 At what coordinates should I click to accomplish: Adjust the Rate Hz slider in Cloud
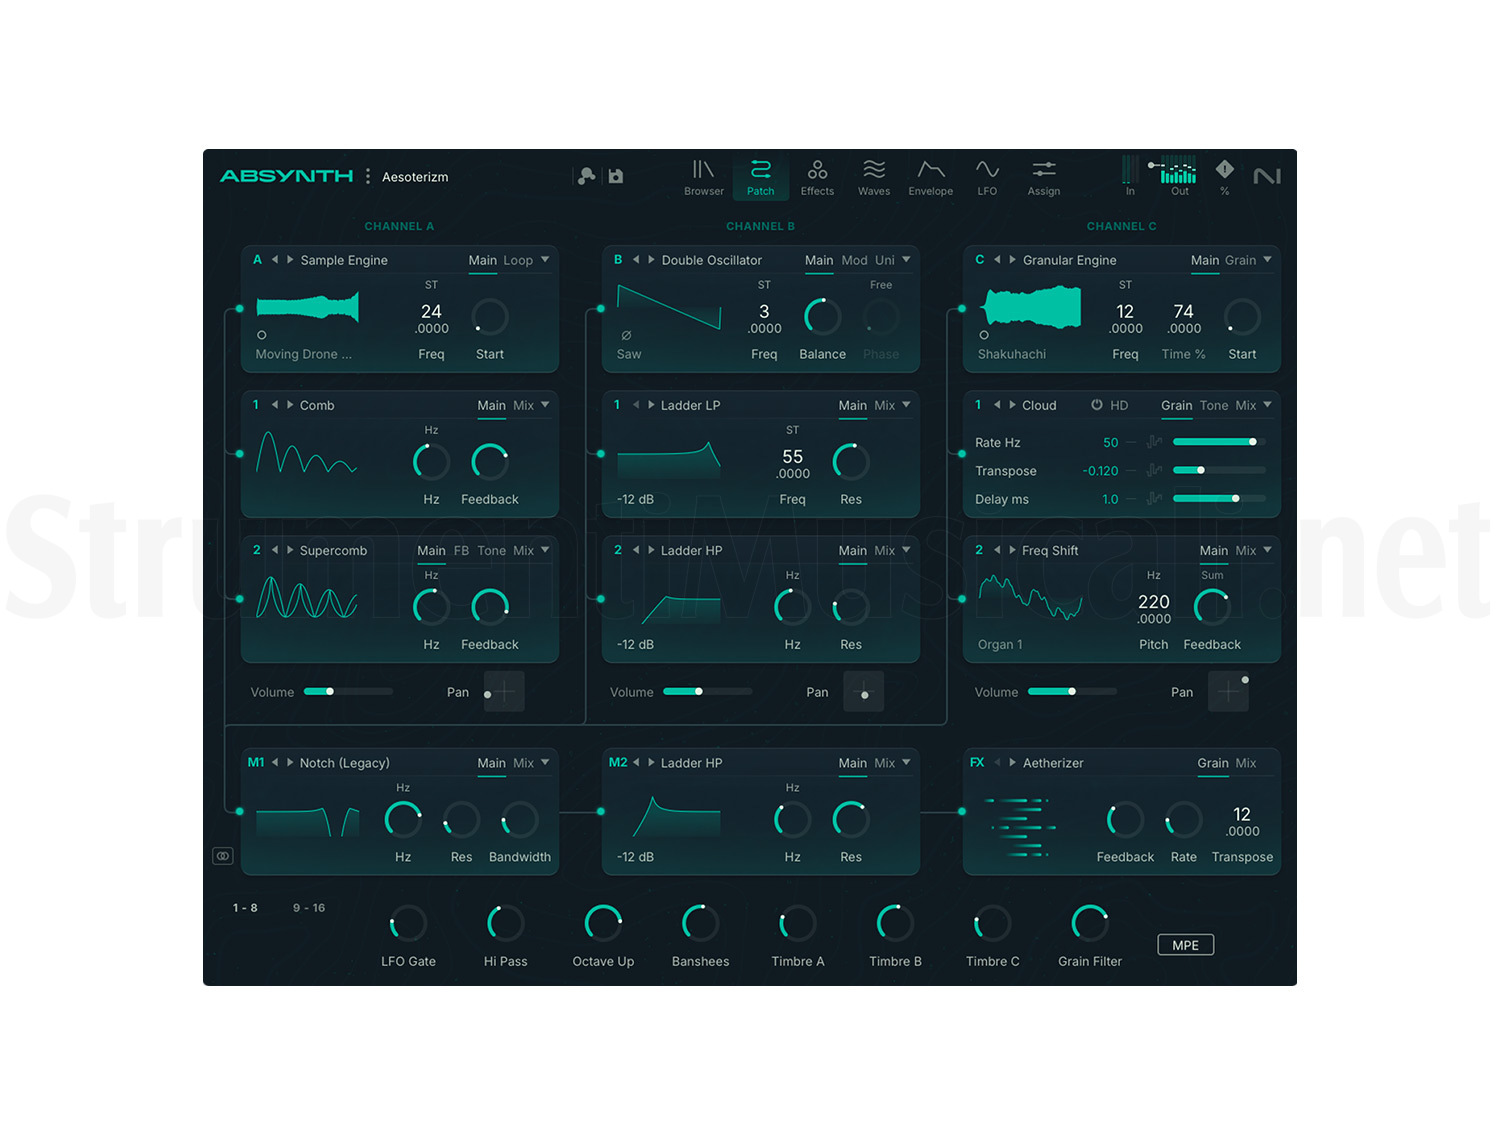click(x=1219, y=441)
